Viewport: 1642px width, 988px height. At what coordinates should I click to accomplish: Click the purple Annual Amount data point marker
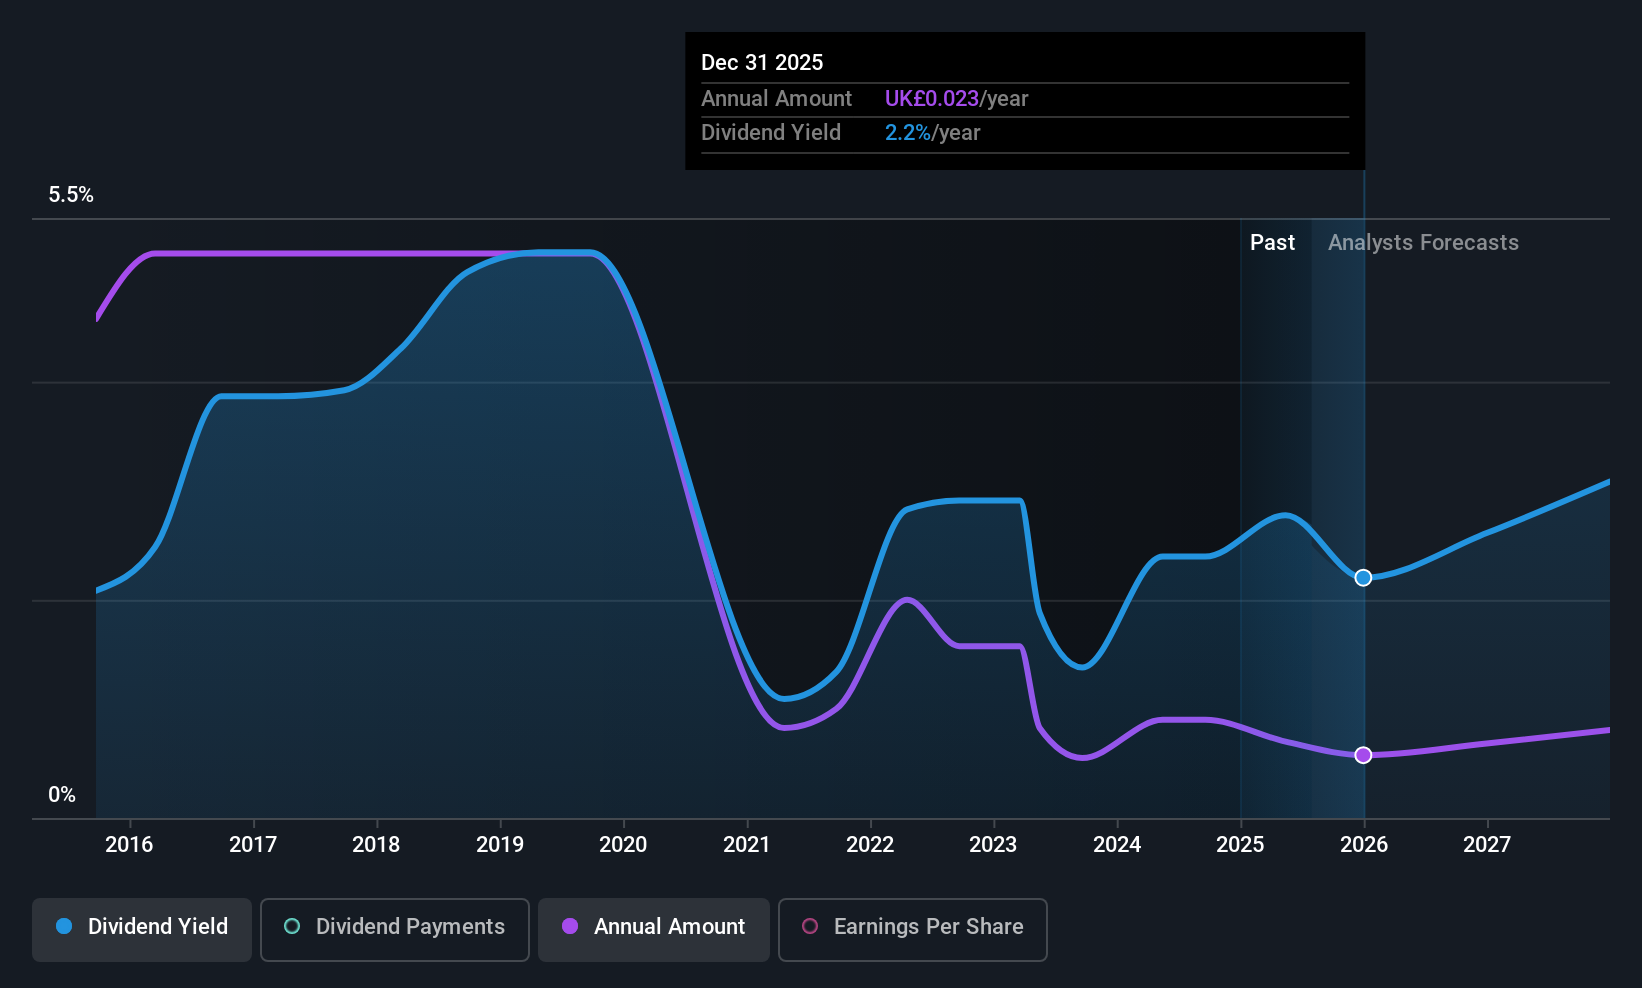(x=1363, y=755)
